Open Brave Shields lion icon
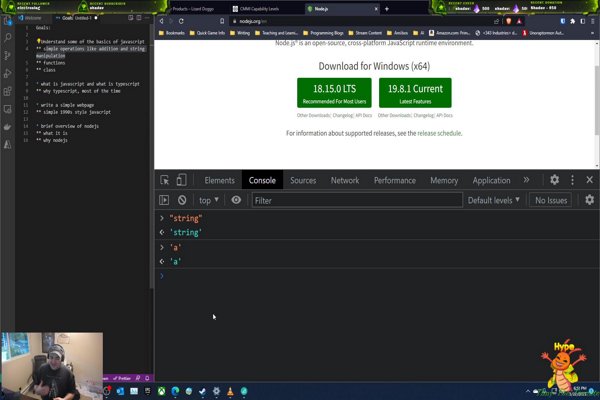 tap(509, 21)
